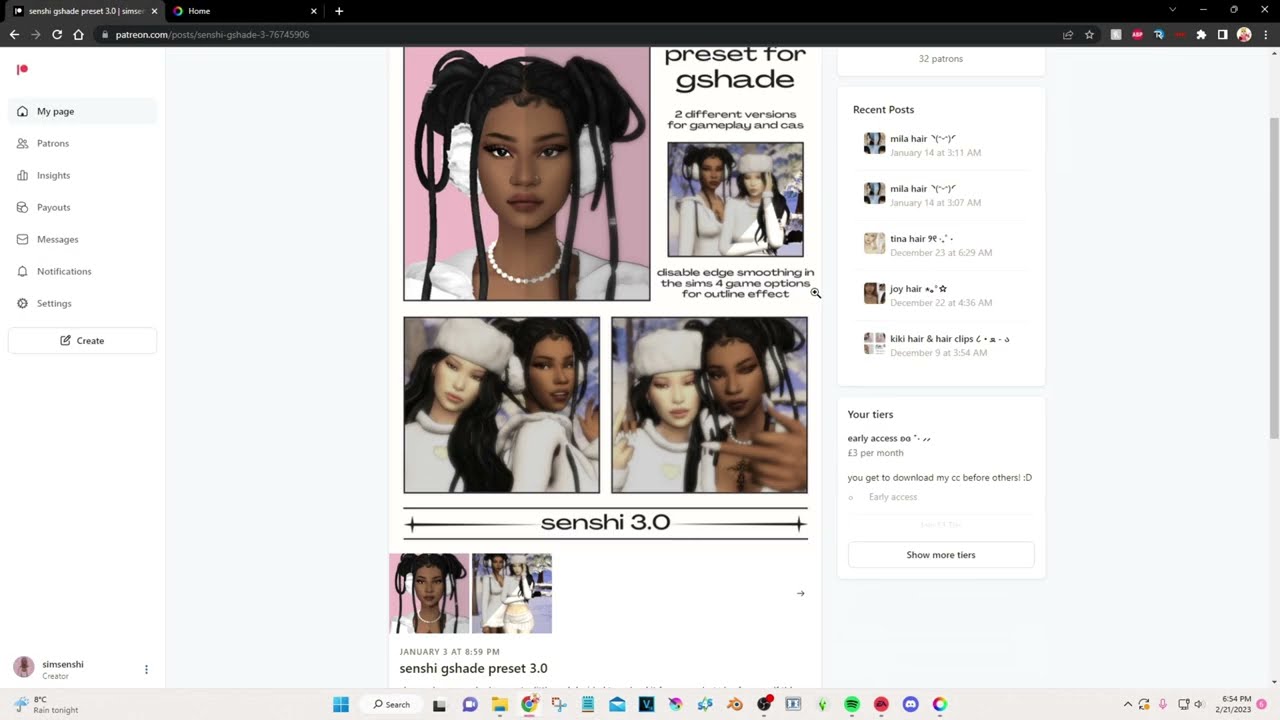Open Chrome Extensions puzzle menu
1280x720 pixels.
pos(1201,34)
